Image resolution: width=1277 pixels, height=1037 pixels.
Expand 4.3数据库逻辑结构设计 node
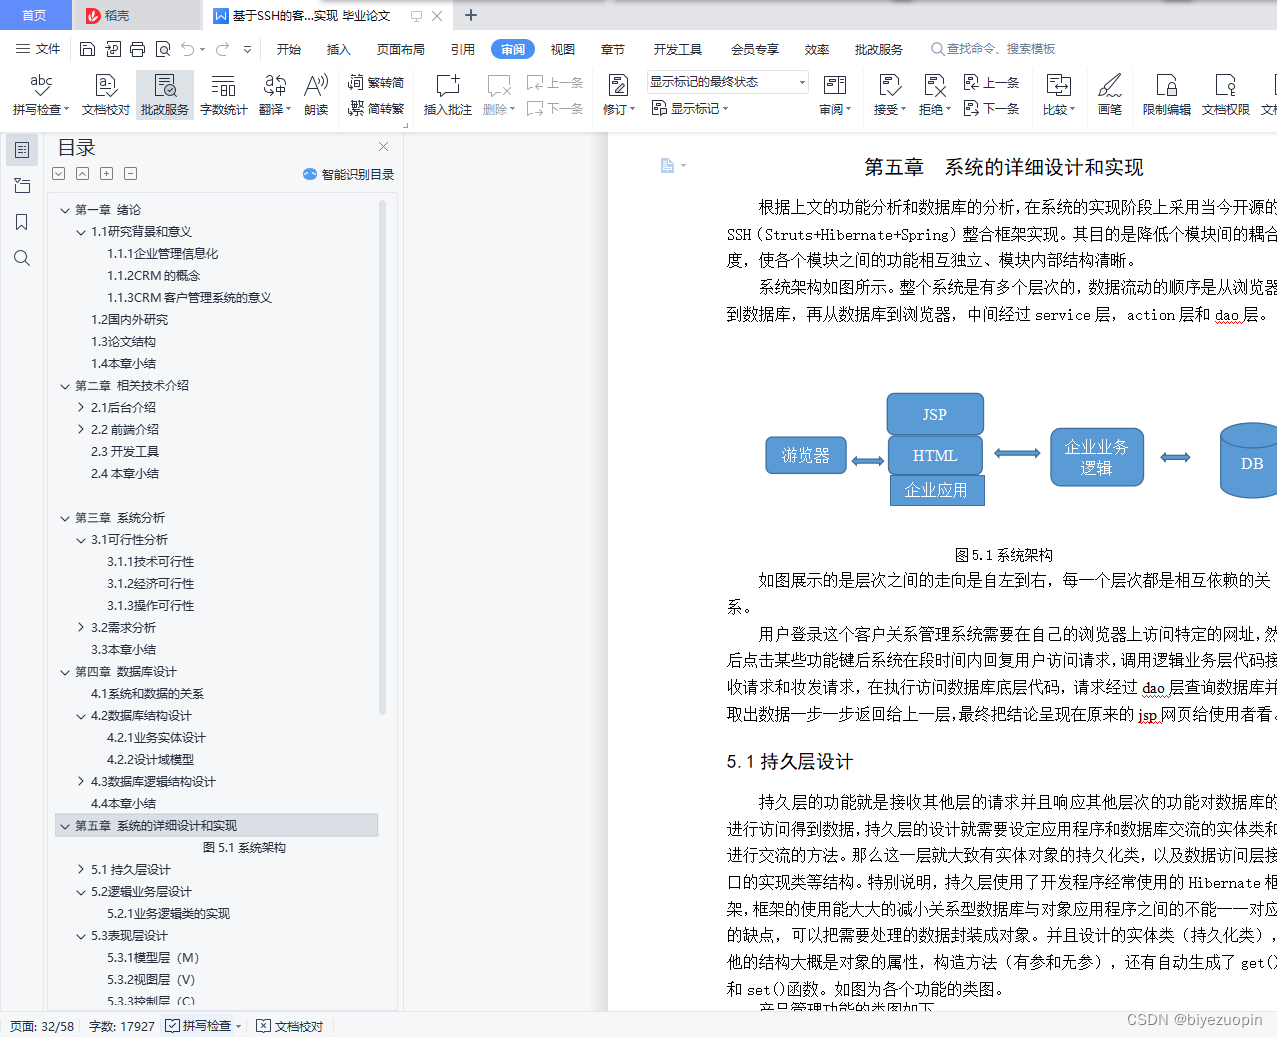(x=81, y=782)
